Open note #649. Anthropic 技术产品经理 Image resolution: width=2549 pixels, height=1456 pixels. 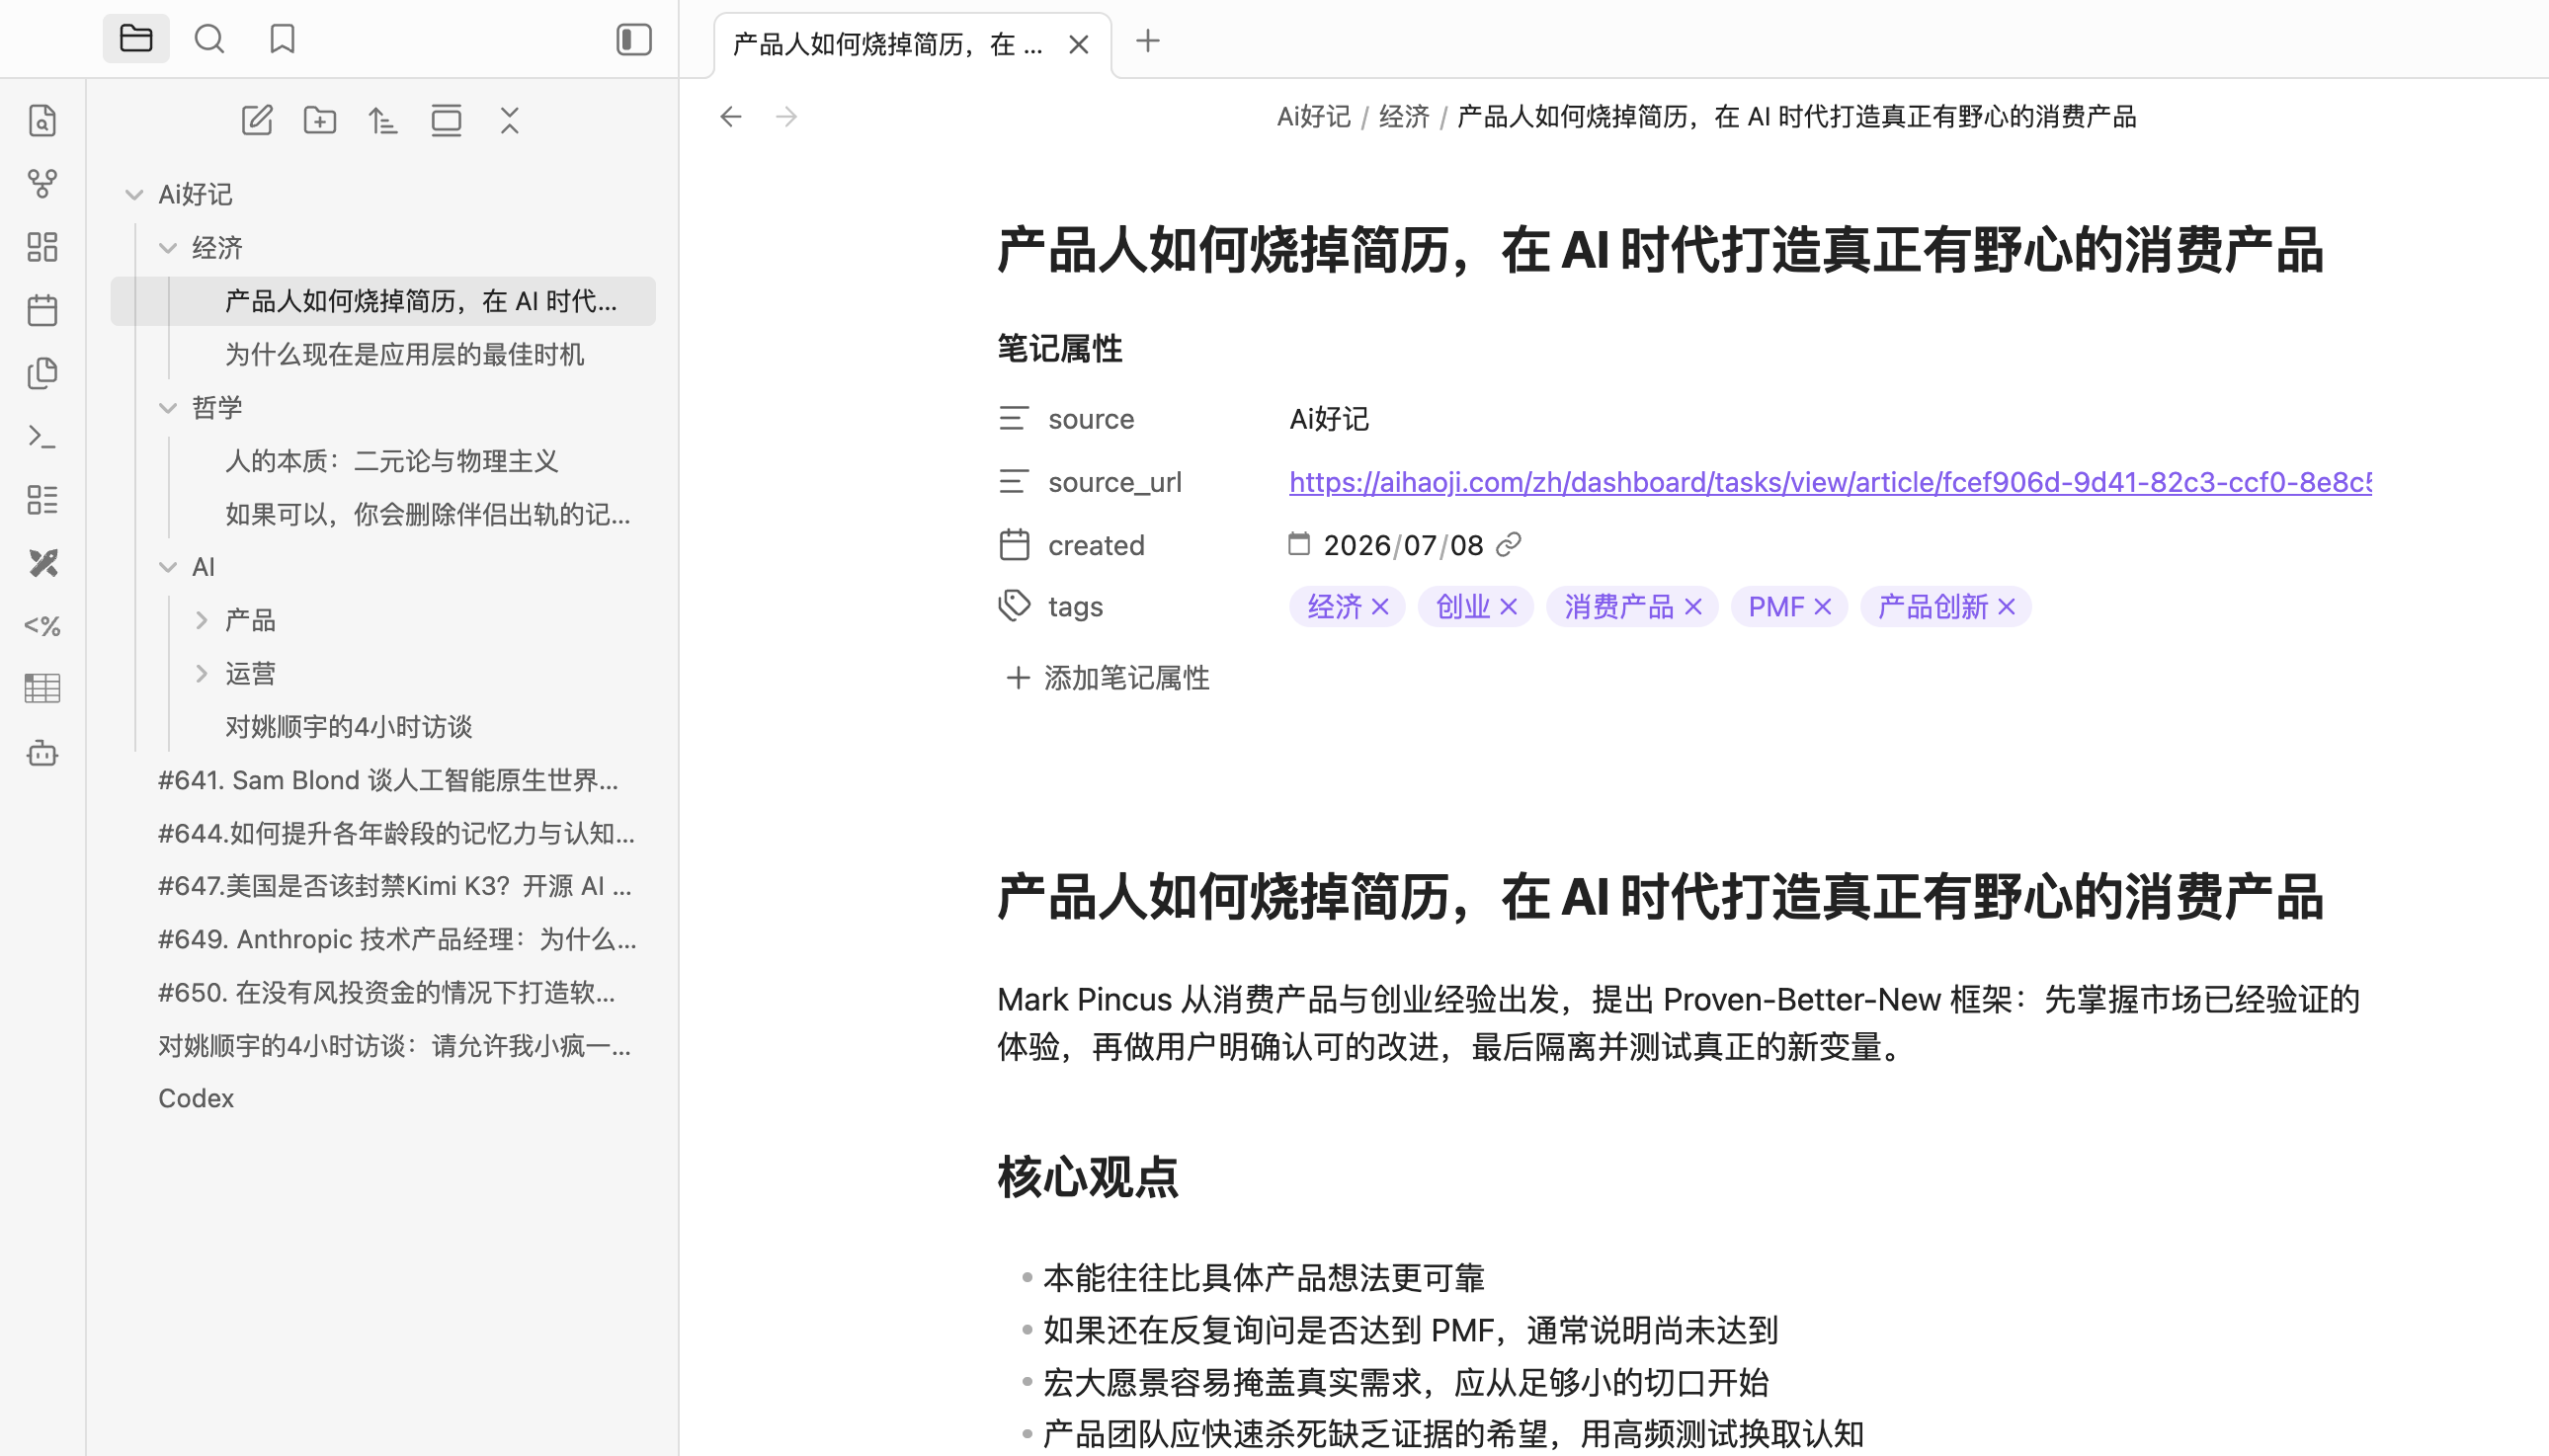(x=397, y=939)
